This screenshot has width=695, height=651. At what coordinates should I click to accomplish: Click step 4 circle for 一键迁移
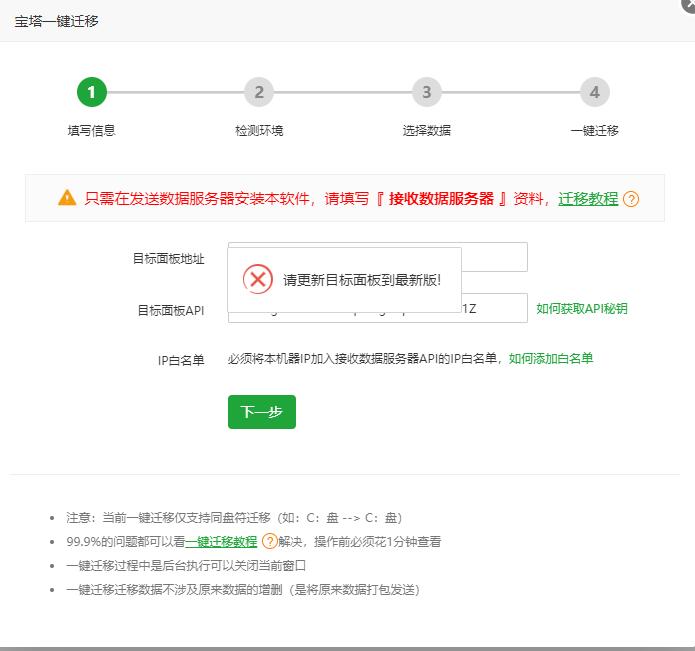(x=595, y=92)
